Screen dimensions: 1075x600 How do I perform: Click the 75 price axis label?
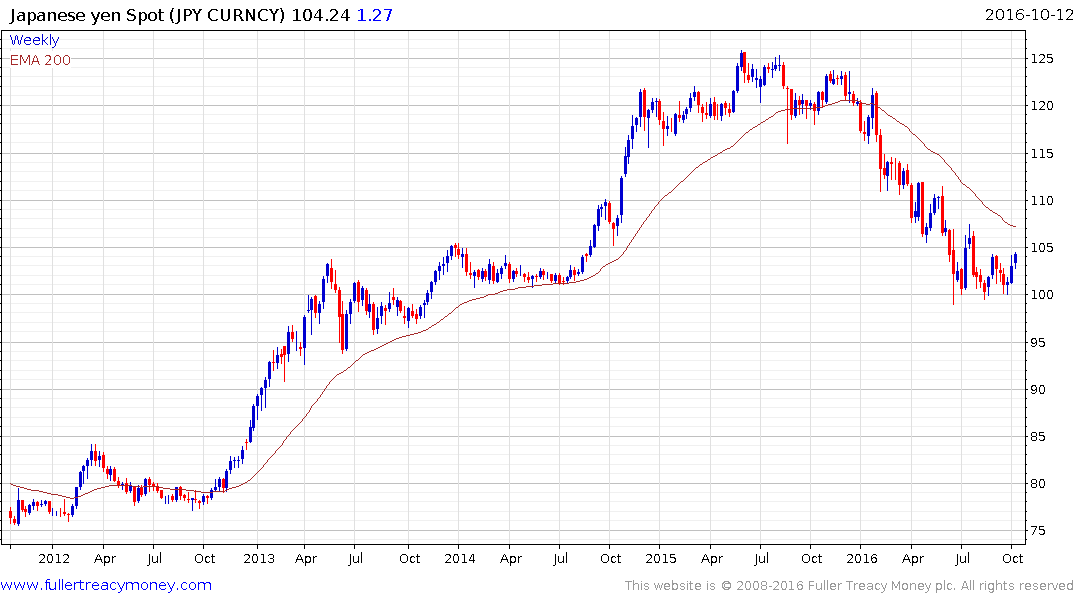[1039, 531]
